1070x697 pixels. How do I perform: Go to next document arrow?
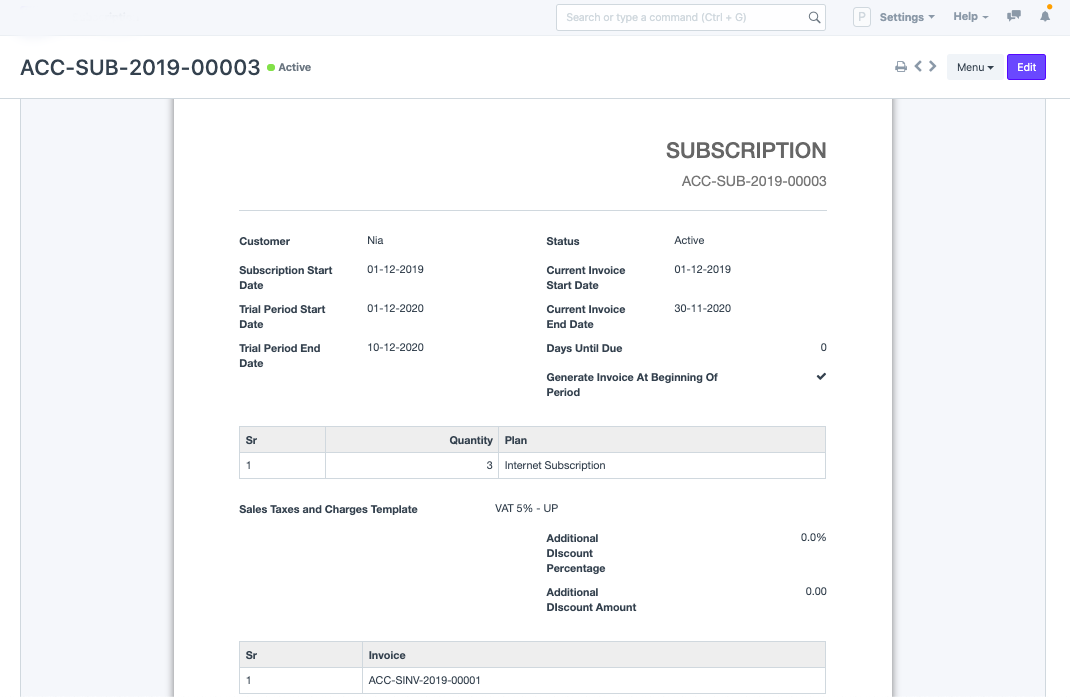(933, 67)
